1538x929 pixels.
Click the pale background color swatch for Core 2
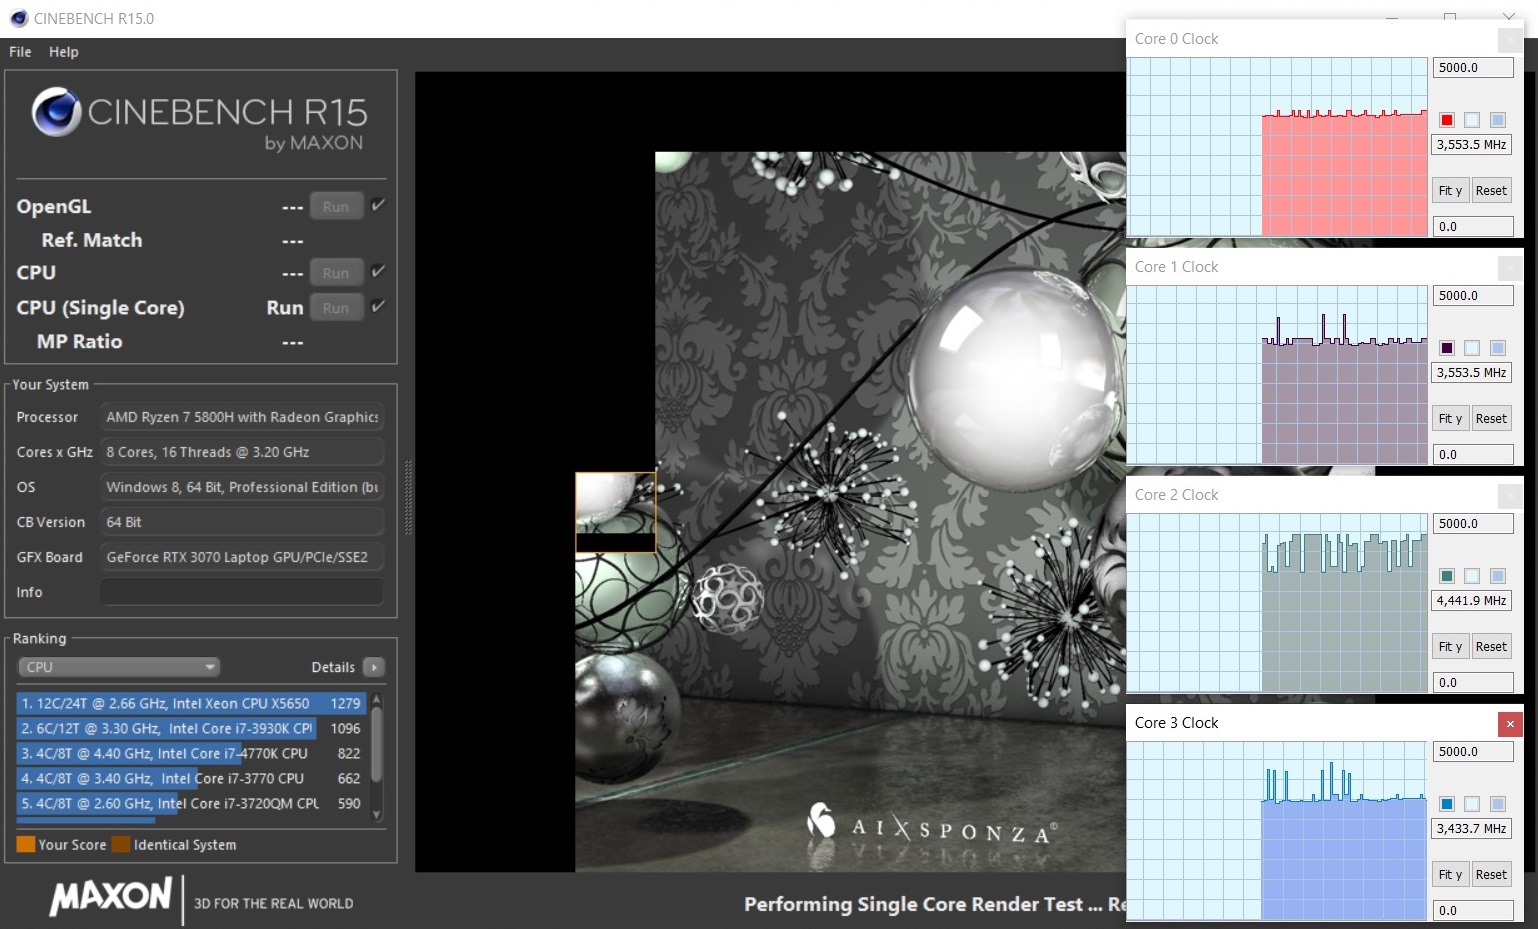pos(1472,576)
